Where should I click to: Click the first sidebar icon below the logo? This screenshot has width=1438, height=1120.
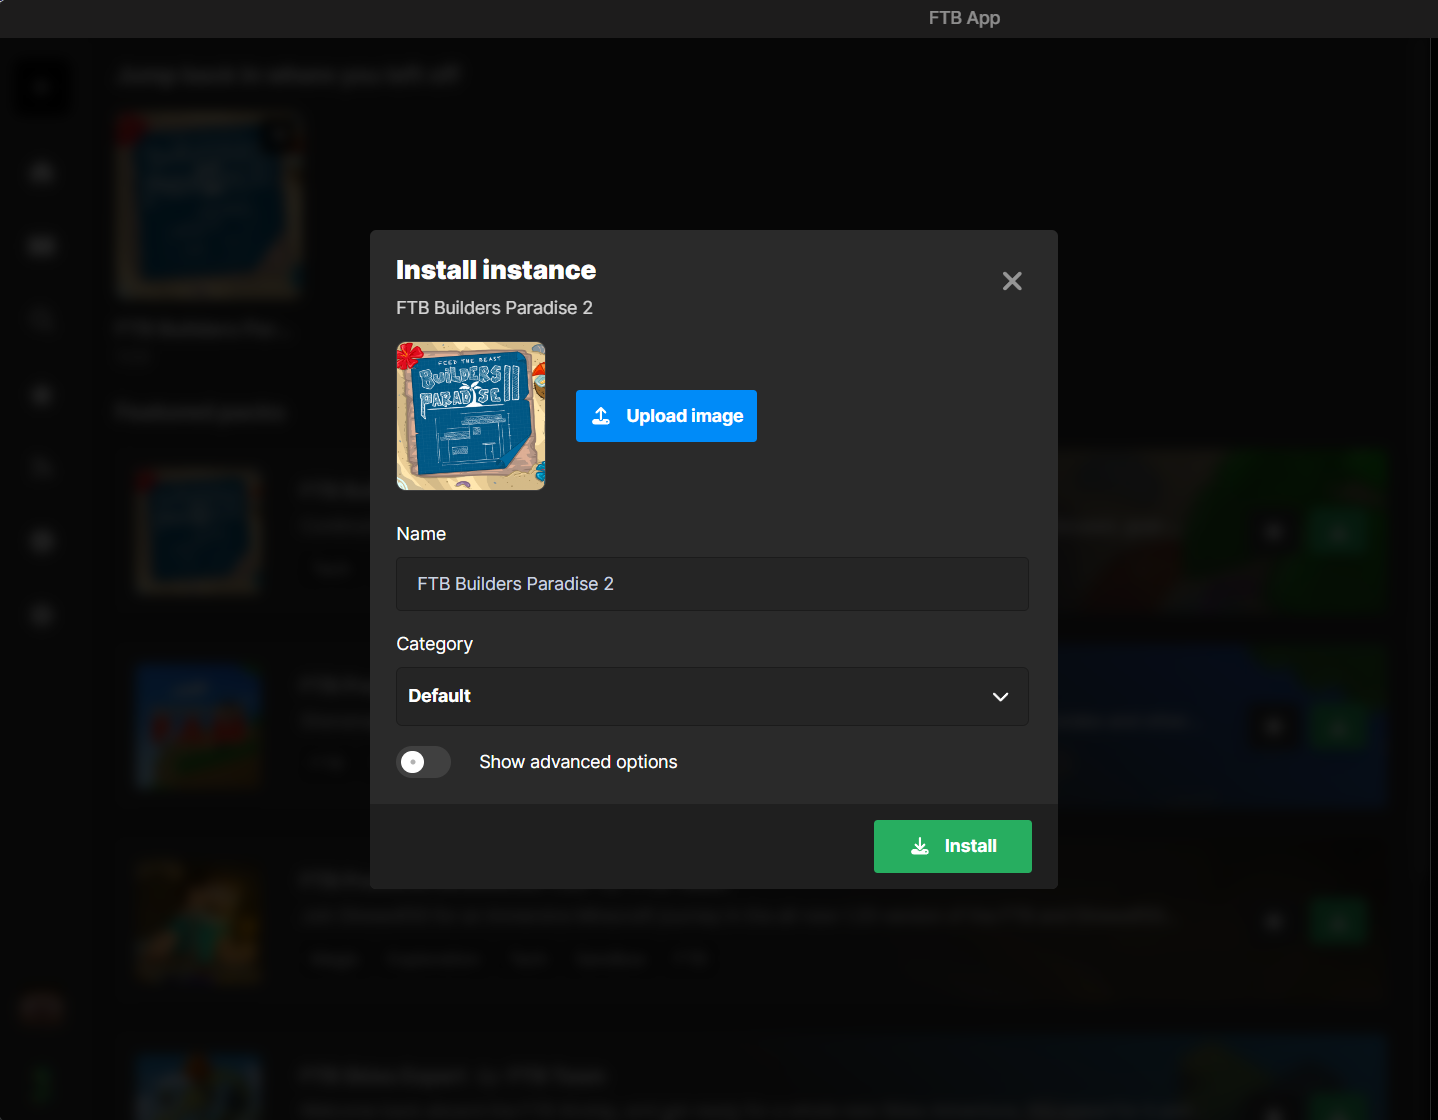(x=42, y=173)
